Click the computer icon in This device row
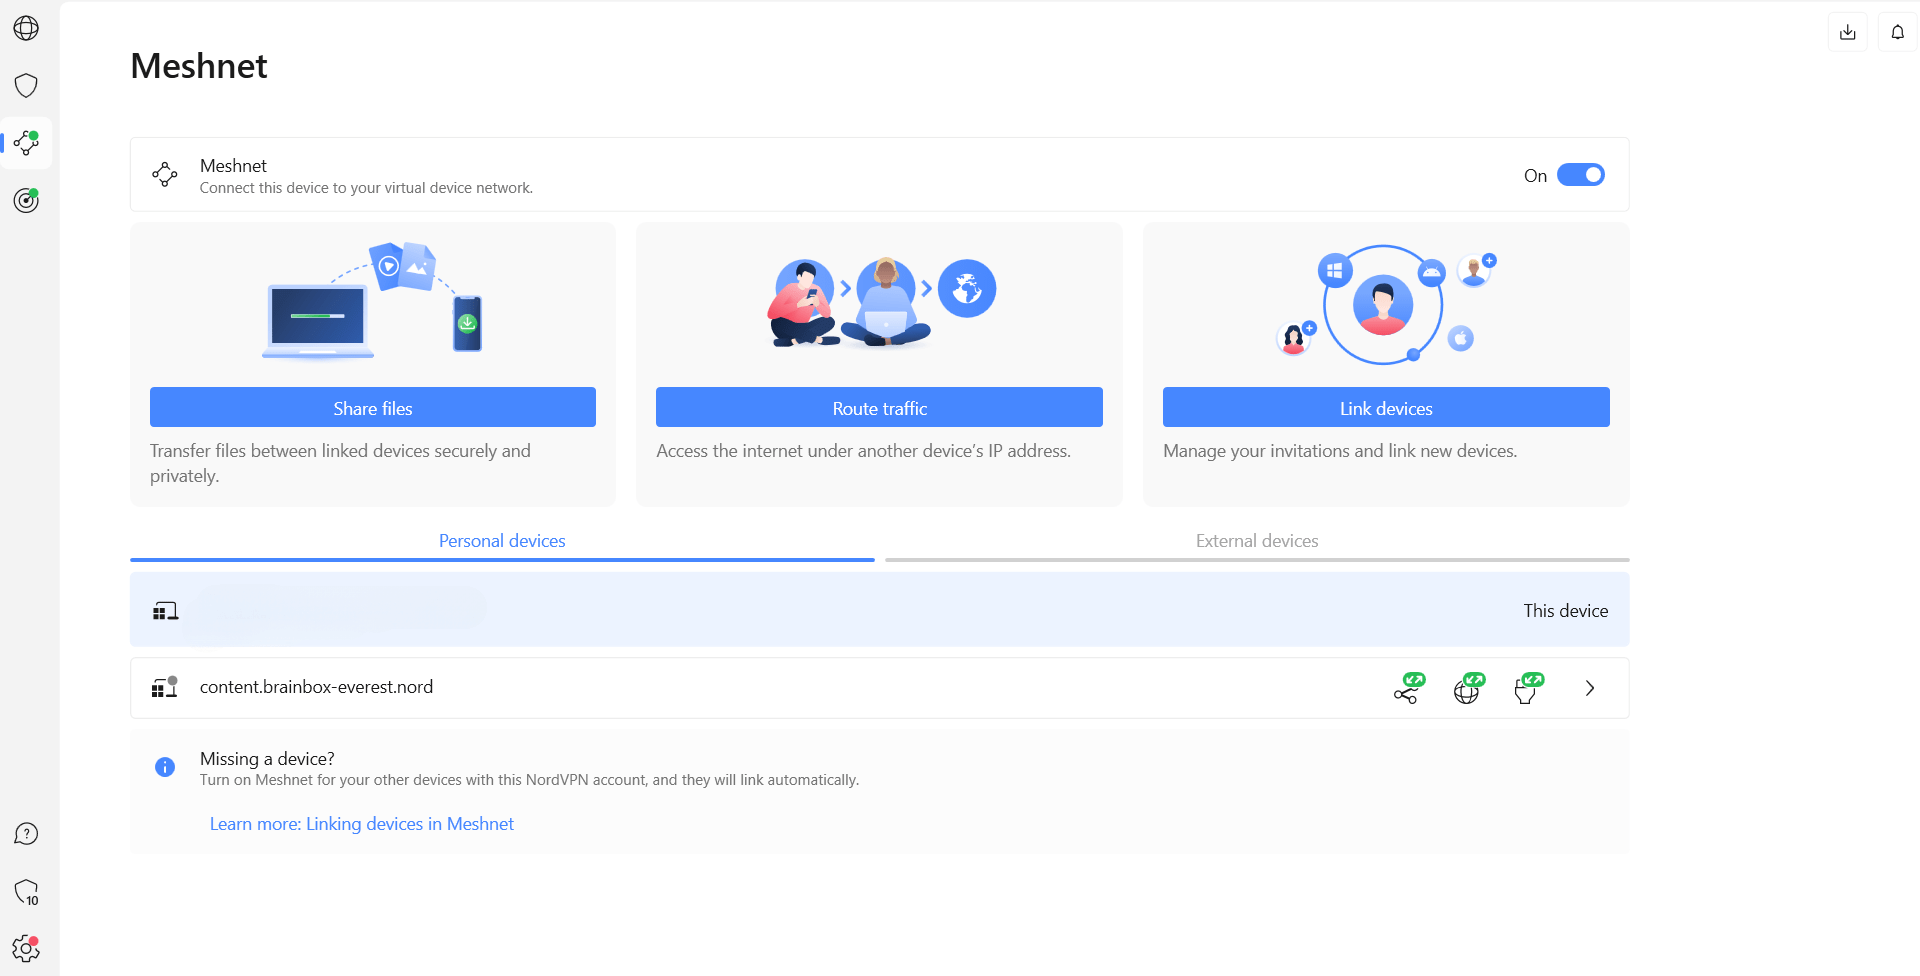 pos(165,611)
